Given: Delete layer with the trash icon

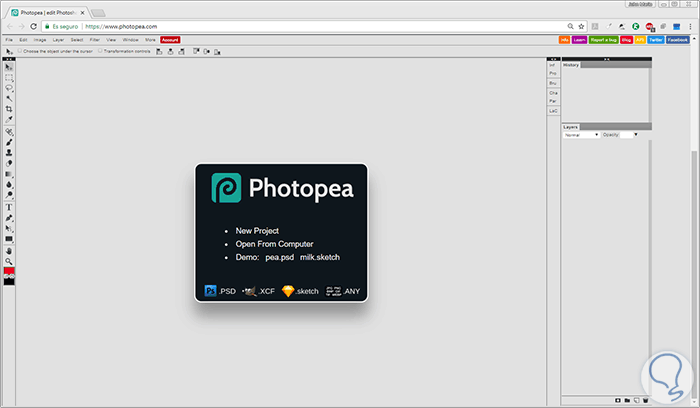Looking at the screenshot, I should 646,400.
